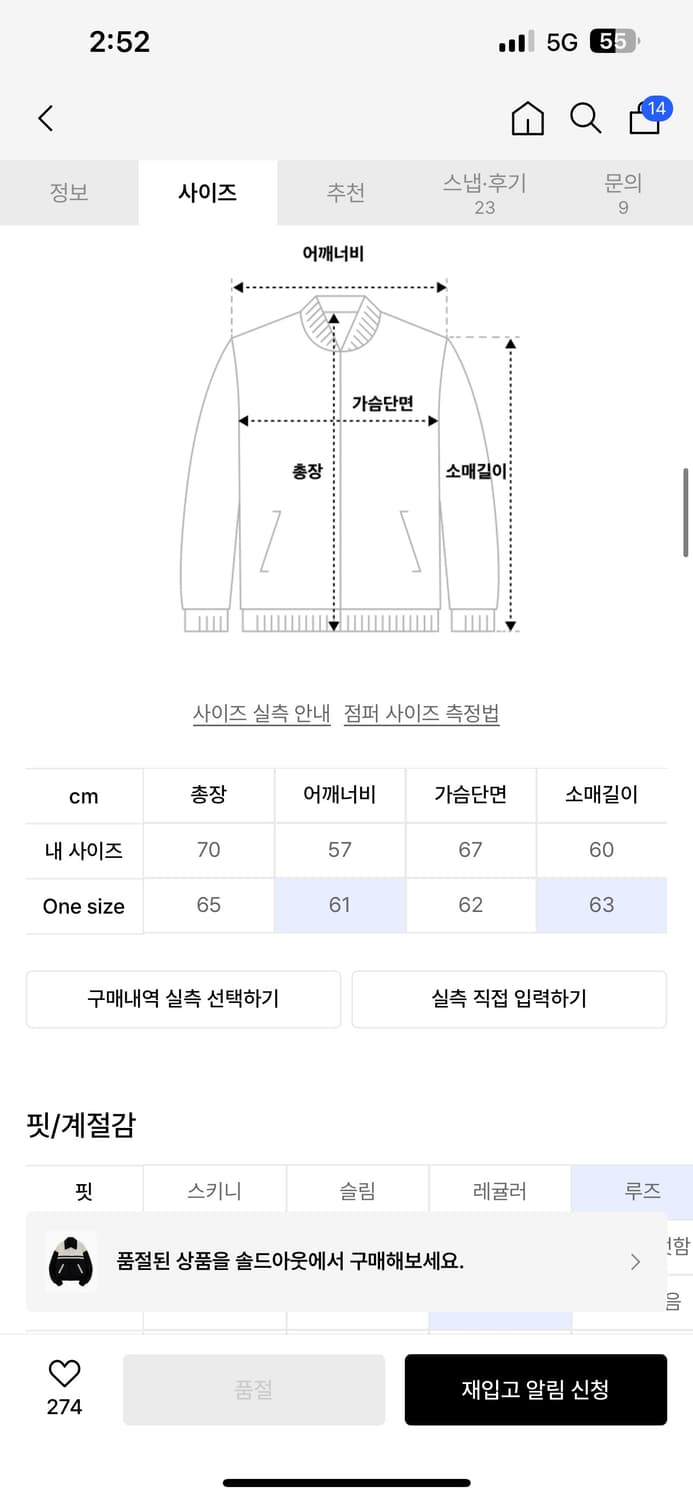Viewport: 693px width, 1500px height.
Task: Expand the sold-out banner via chevron
Action: pyautogui.click(x=634, y=1262)
